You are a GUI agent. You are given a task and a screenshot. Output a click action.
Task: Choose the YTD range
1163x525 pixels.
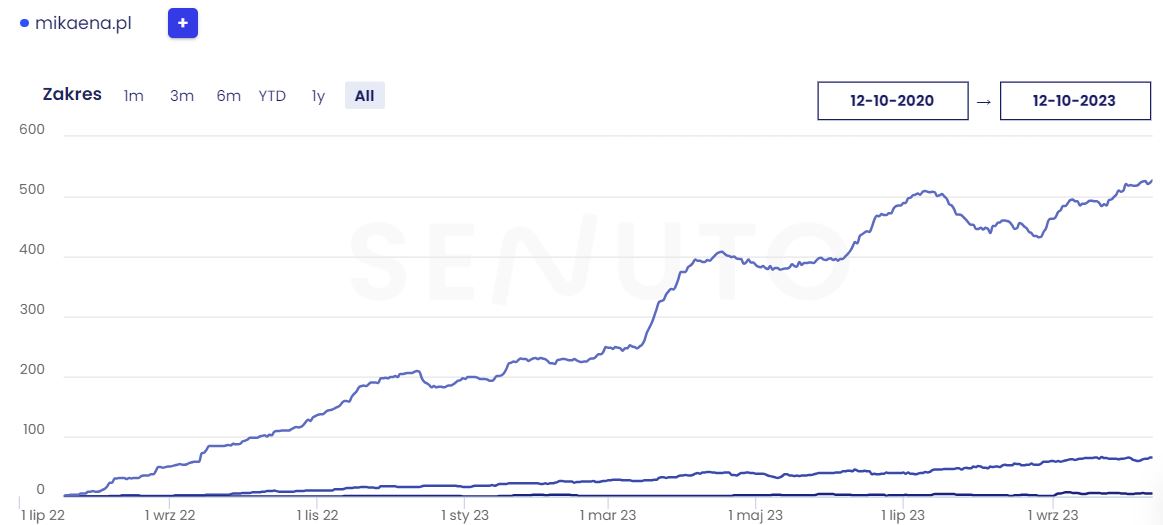(272, 96)
